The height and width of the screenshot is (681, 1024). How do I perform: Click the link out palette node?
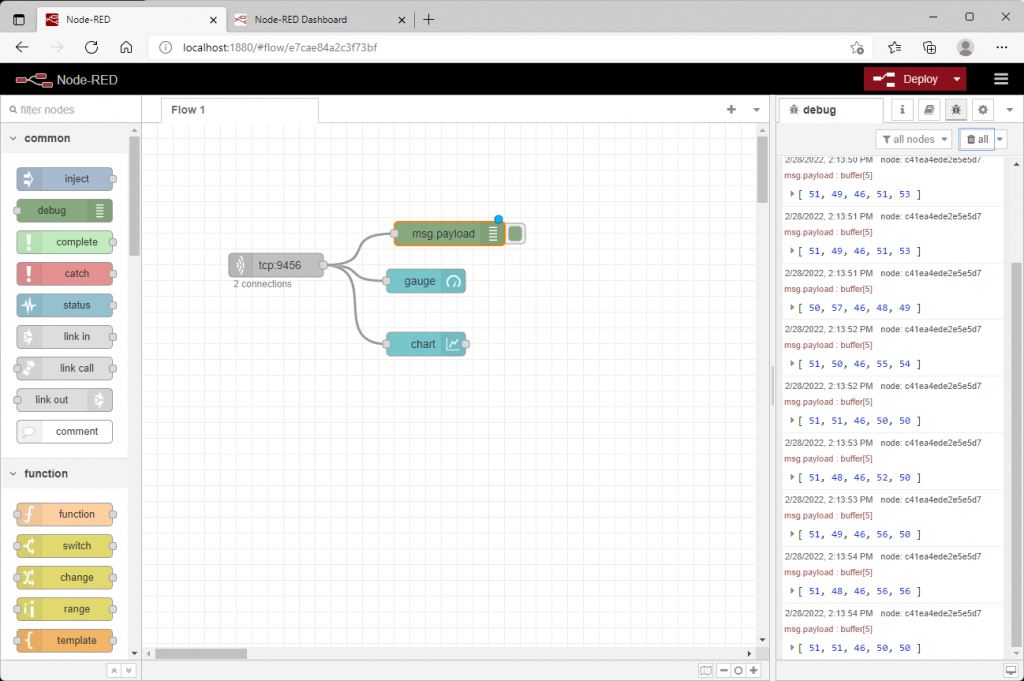tap(65, 400)
